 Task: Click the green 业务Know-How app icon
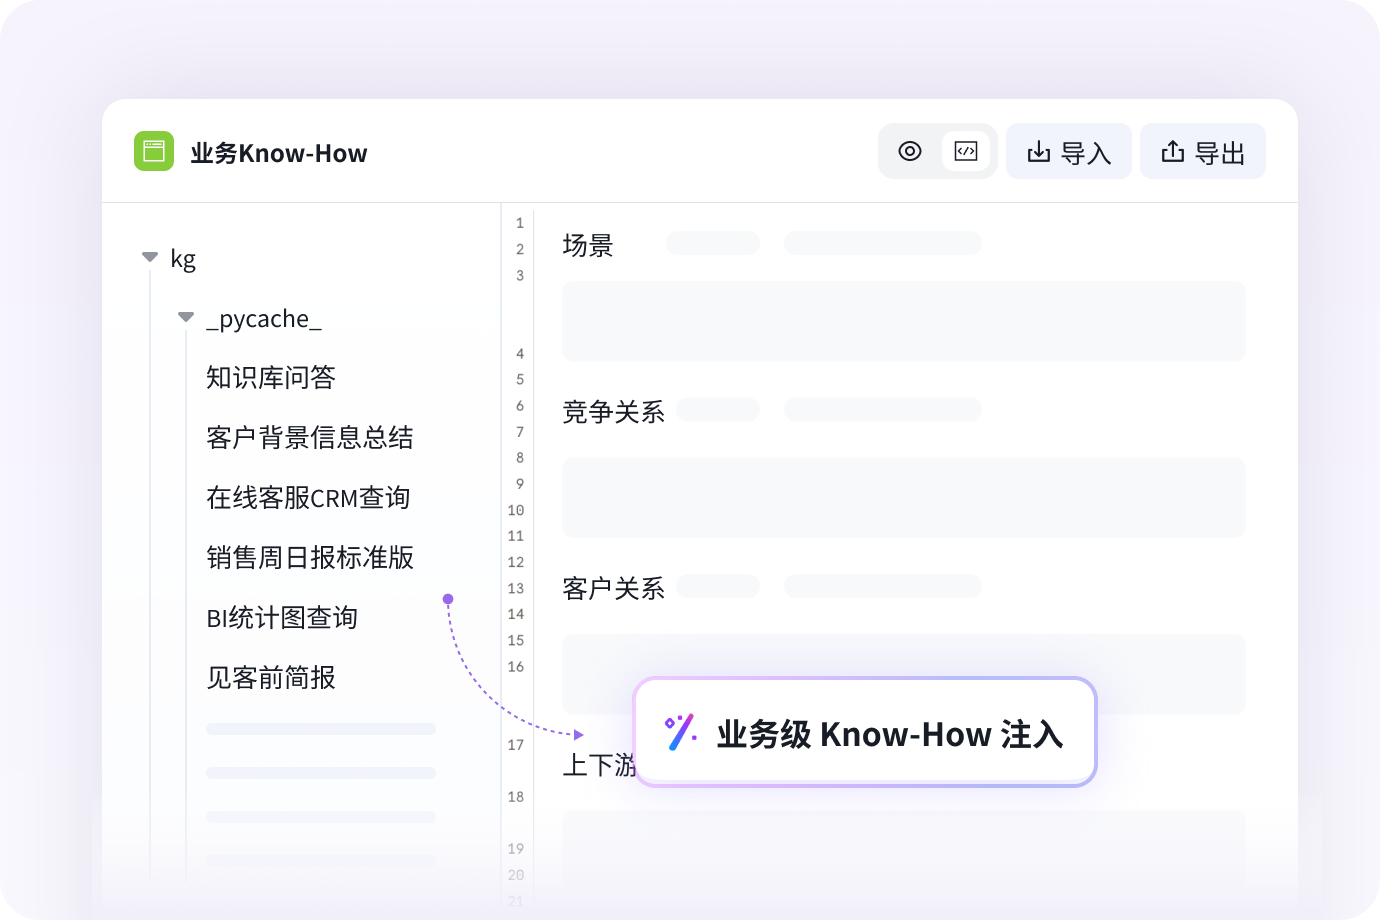(154, 151)
